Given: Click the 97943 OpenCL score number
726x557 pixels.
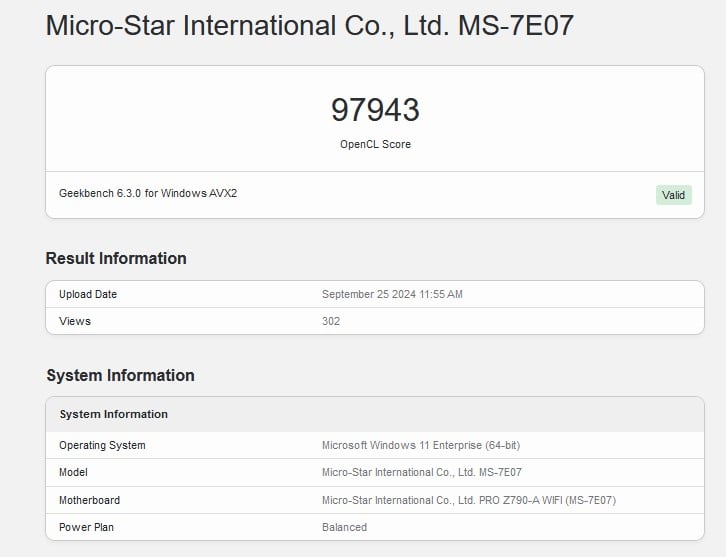Looking at the screenshot, I should coord(375,109).
